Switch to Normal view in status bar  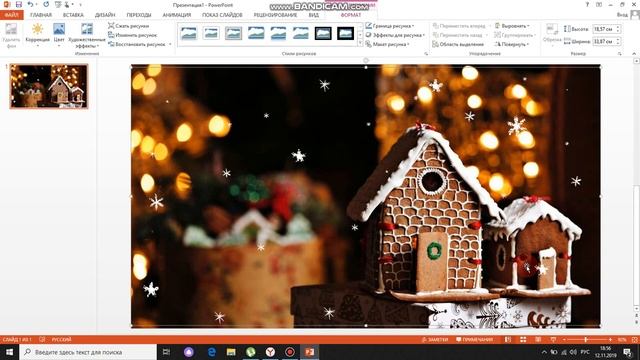click(508, 340)
